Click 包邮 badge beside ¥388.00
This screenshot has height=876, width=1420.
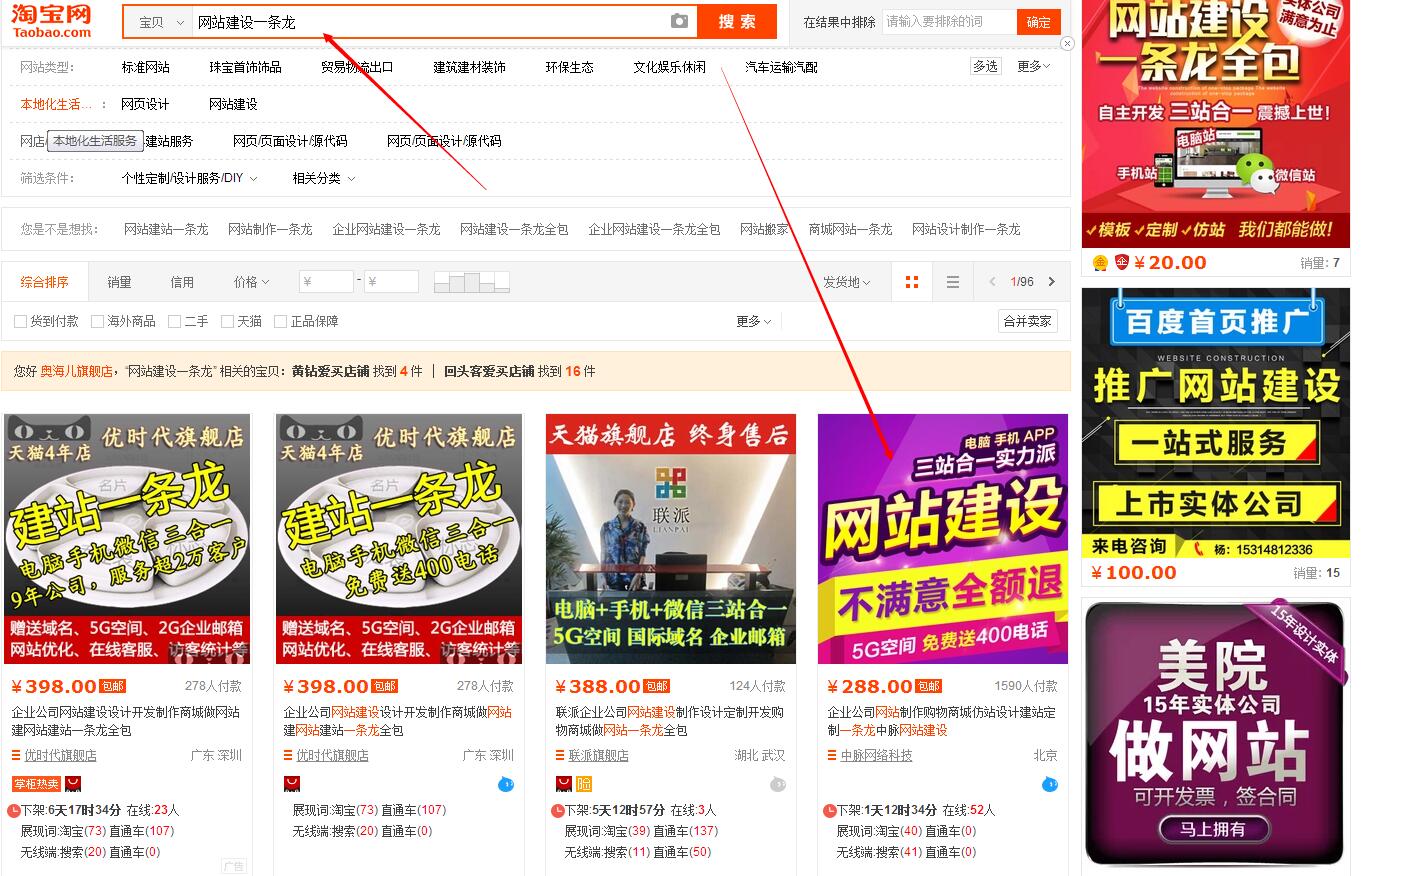[x=657, y=686]
